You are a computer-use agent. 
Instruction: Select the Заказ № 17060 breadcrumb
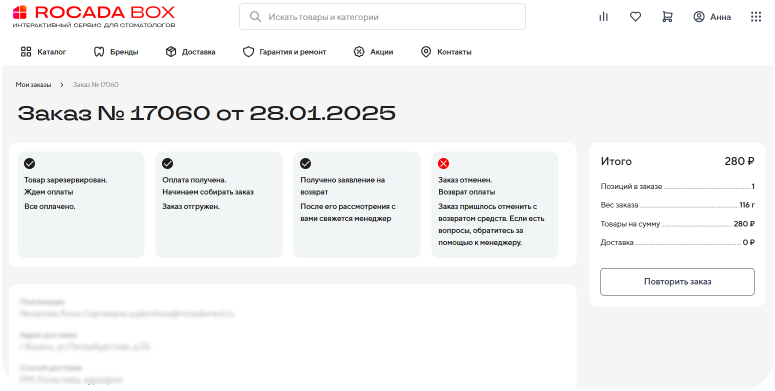point(95,85)
